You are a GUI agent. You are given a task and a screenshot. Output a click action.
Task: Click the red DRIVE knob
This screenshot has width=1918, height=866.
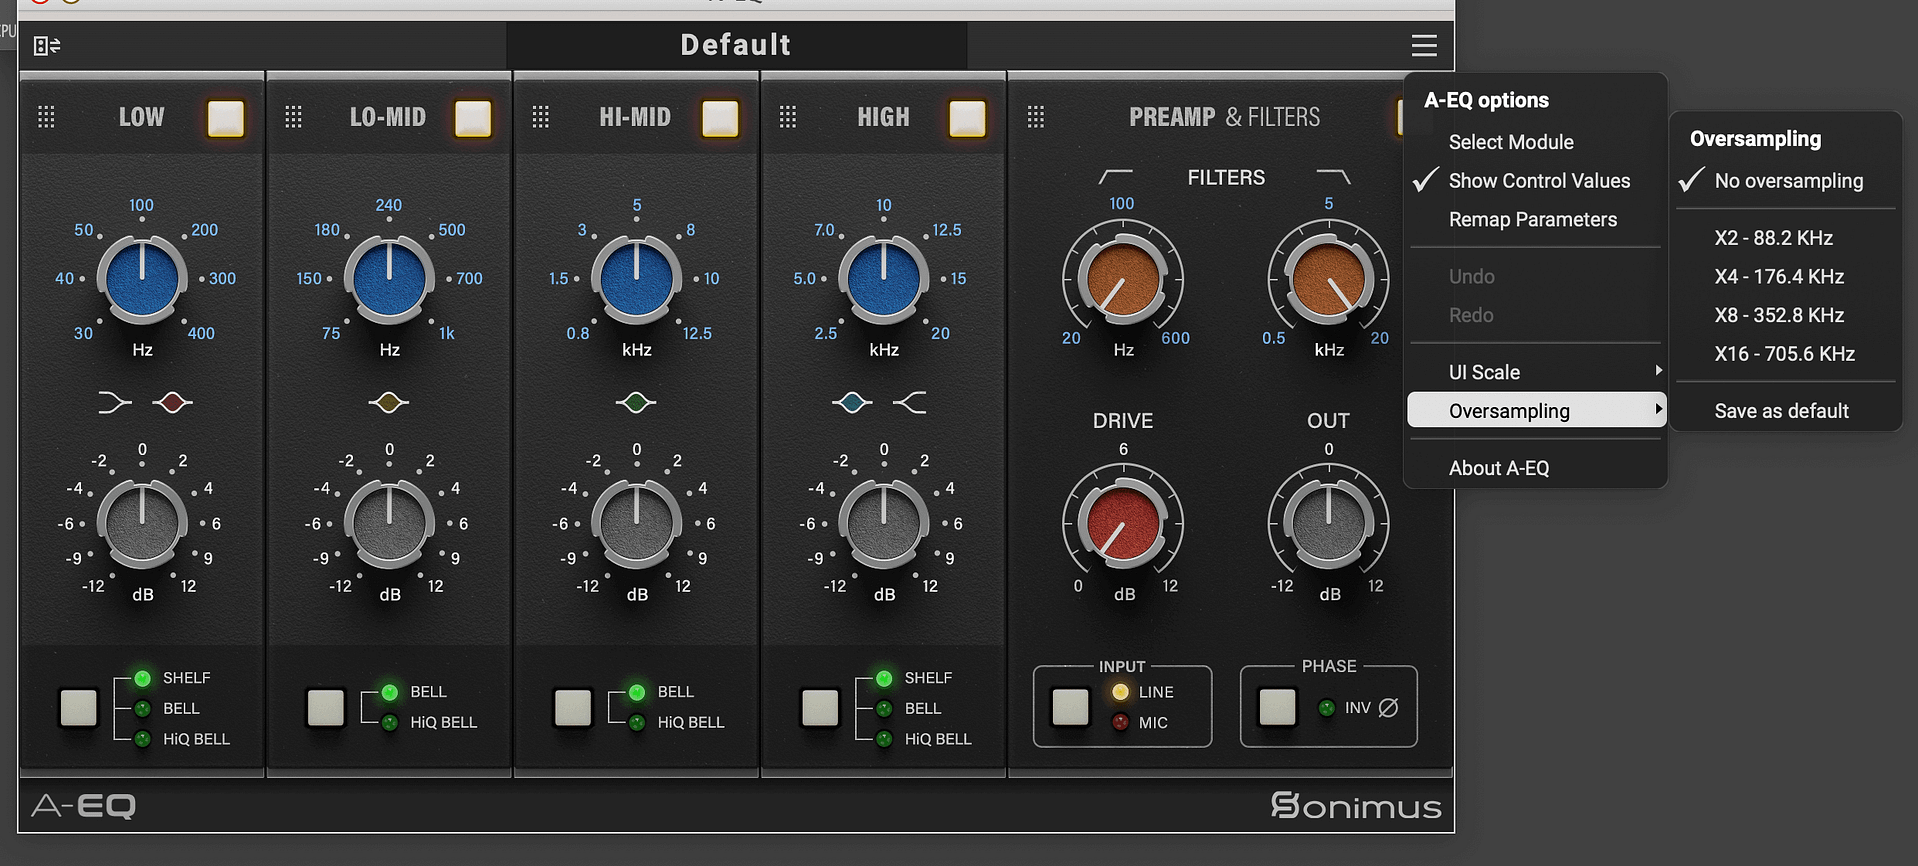(1122, 524)
